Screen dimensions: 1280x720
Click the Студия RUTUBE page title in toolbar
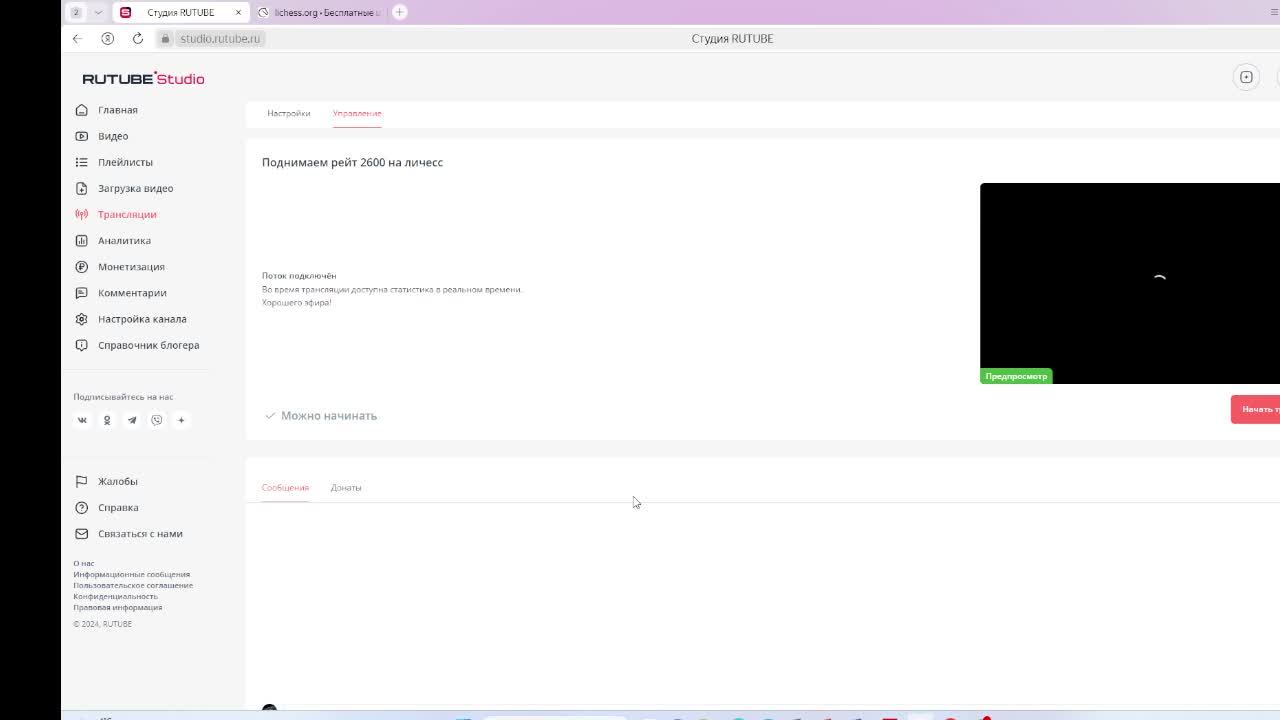[x=732, y=38]
